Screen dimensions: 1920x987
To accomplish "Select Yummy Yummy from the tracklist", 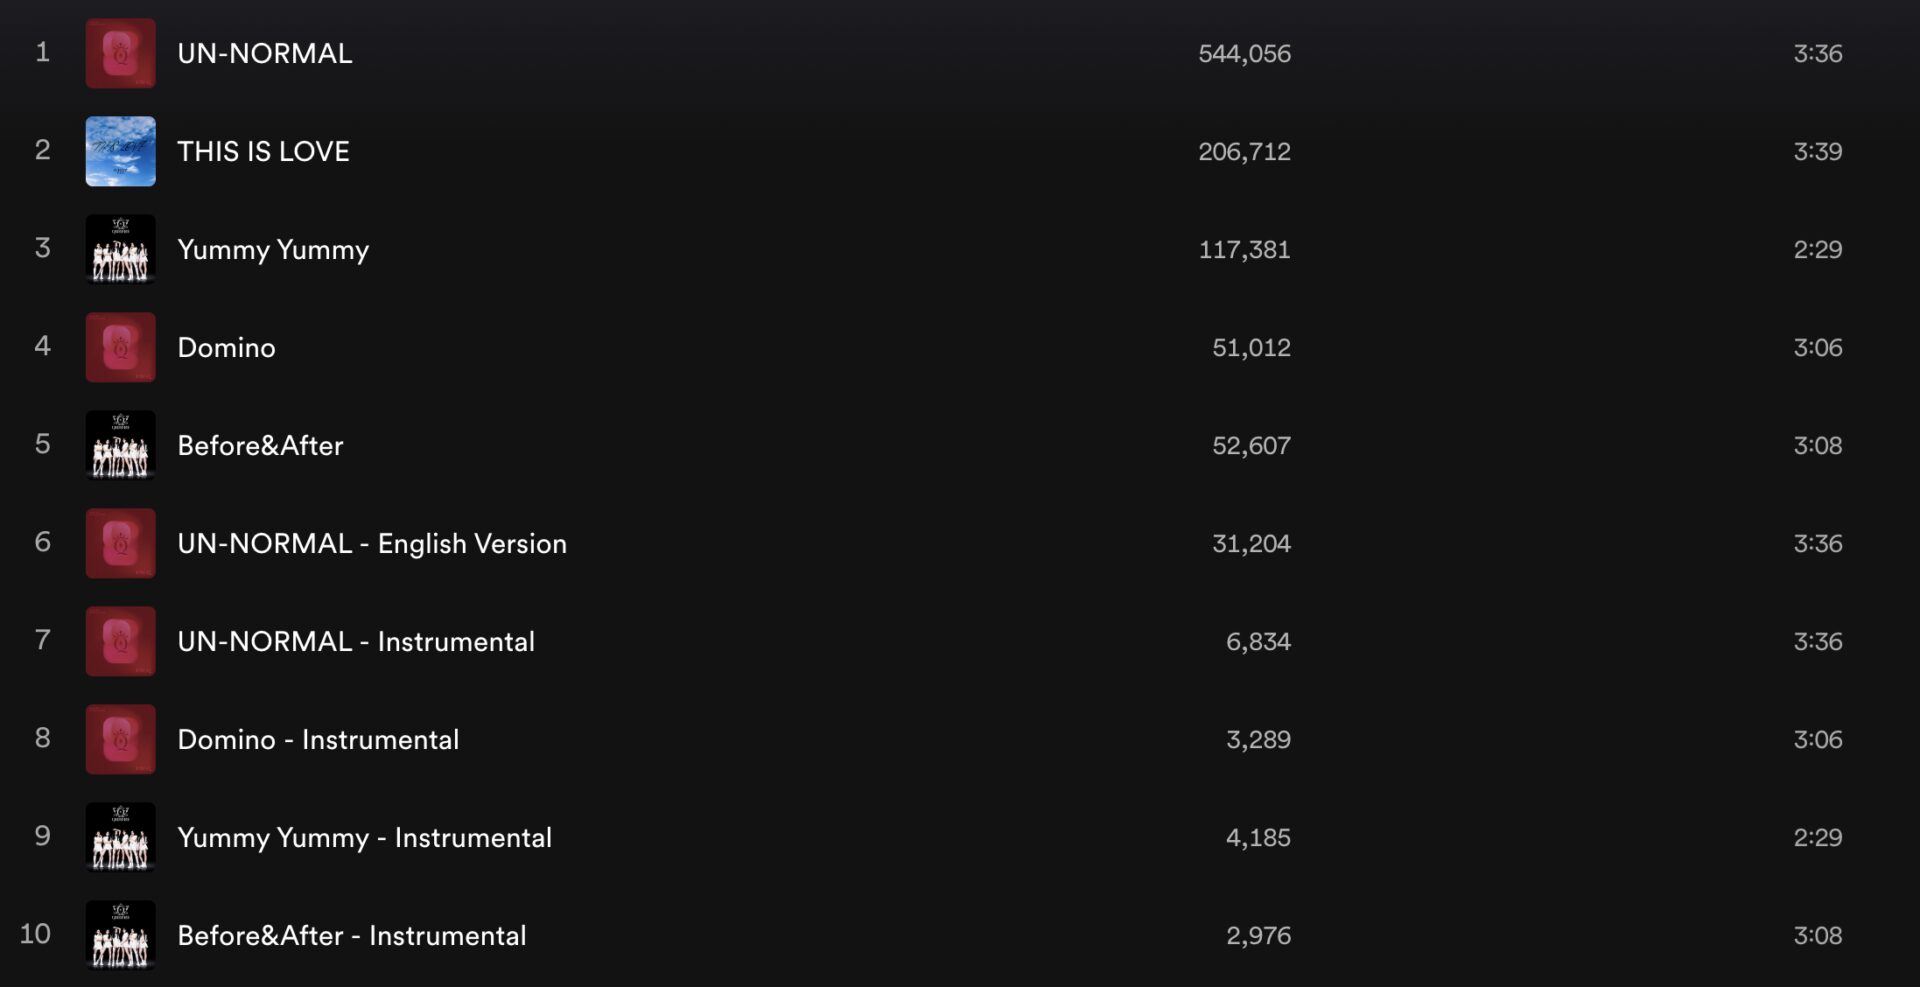I will [273, 249].
